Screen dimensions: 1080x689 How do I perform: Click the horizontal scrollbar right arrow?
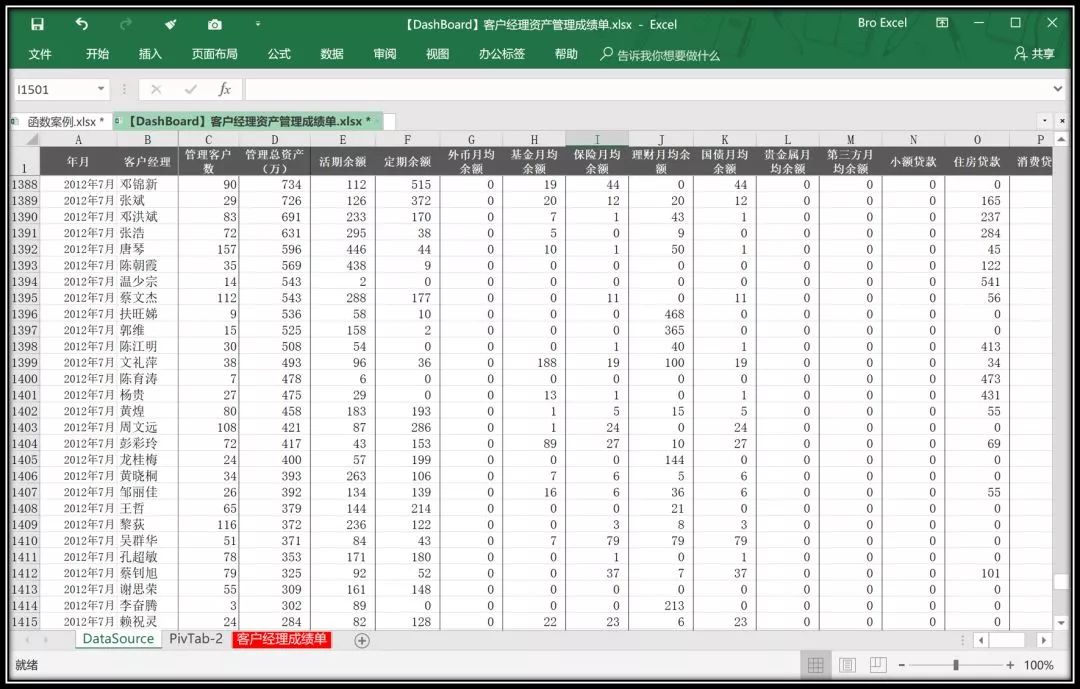click(x=1044, y=640)
